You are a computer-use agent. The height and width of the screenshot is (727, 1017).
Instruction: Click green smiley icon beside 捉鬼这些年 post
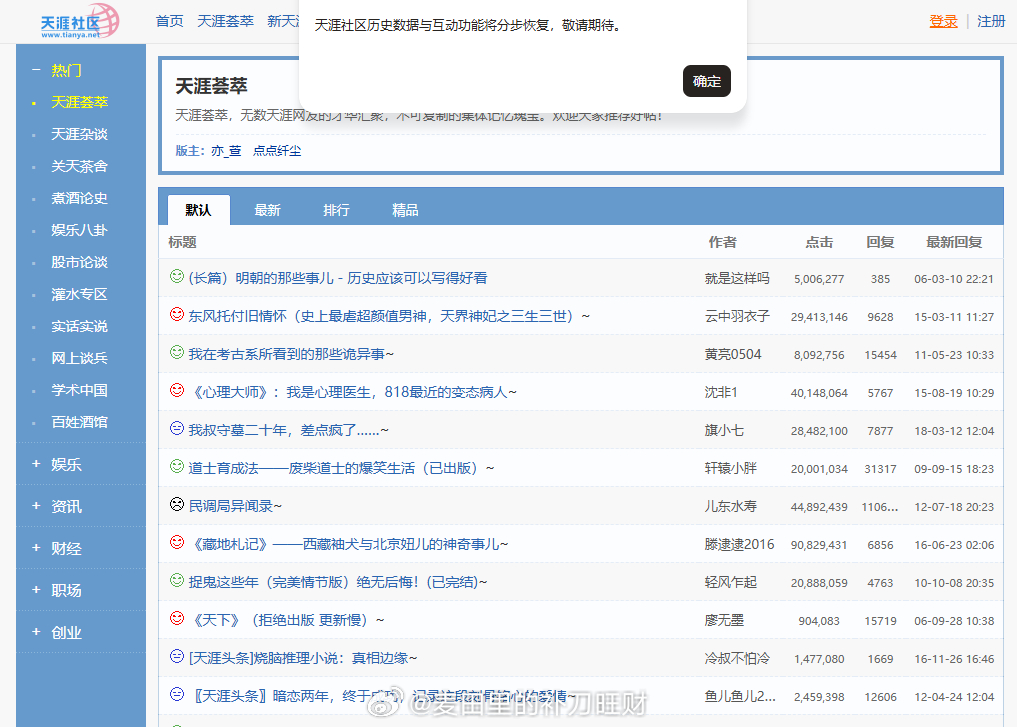(177, 580)
